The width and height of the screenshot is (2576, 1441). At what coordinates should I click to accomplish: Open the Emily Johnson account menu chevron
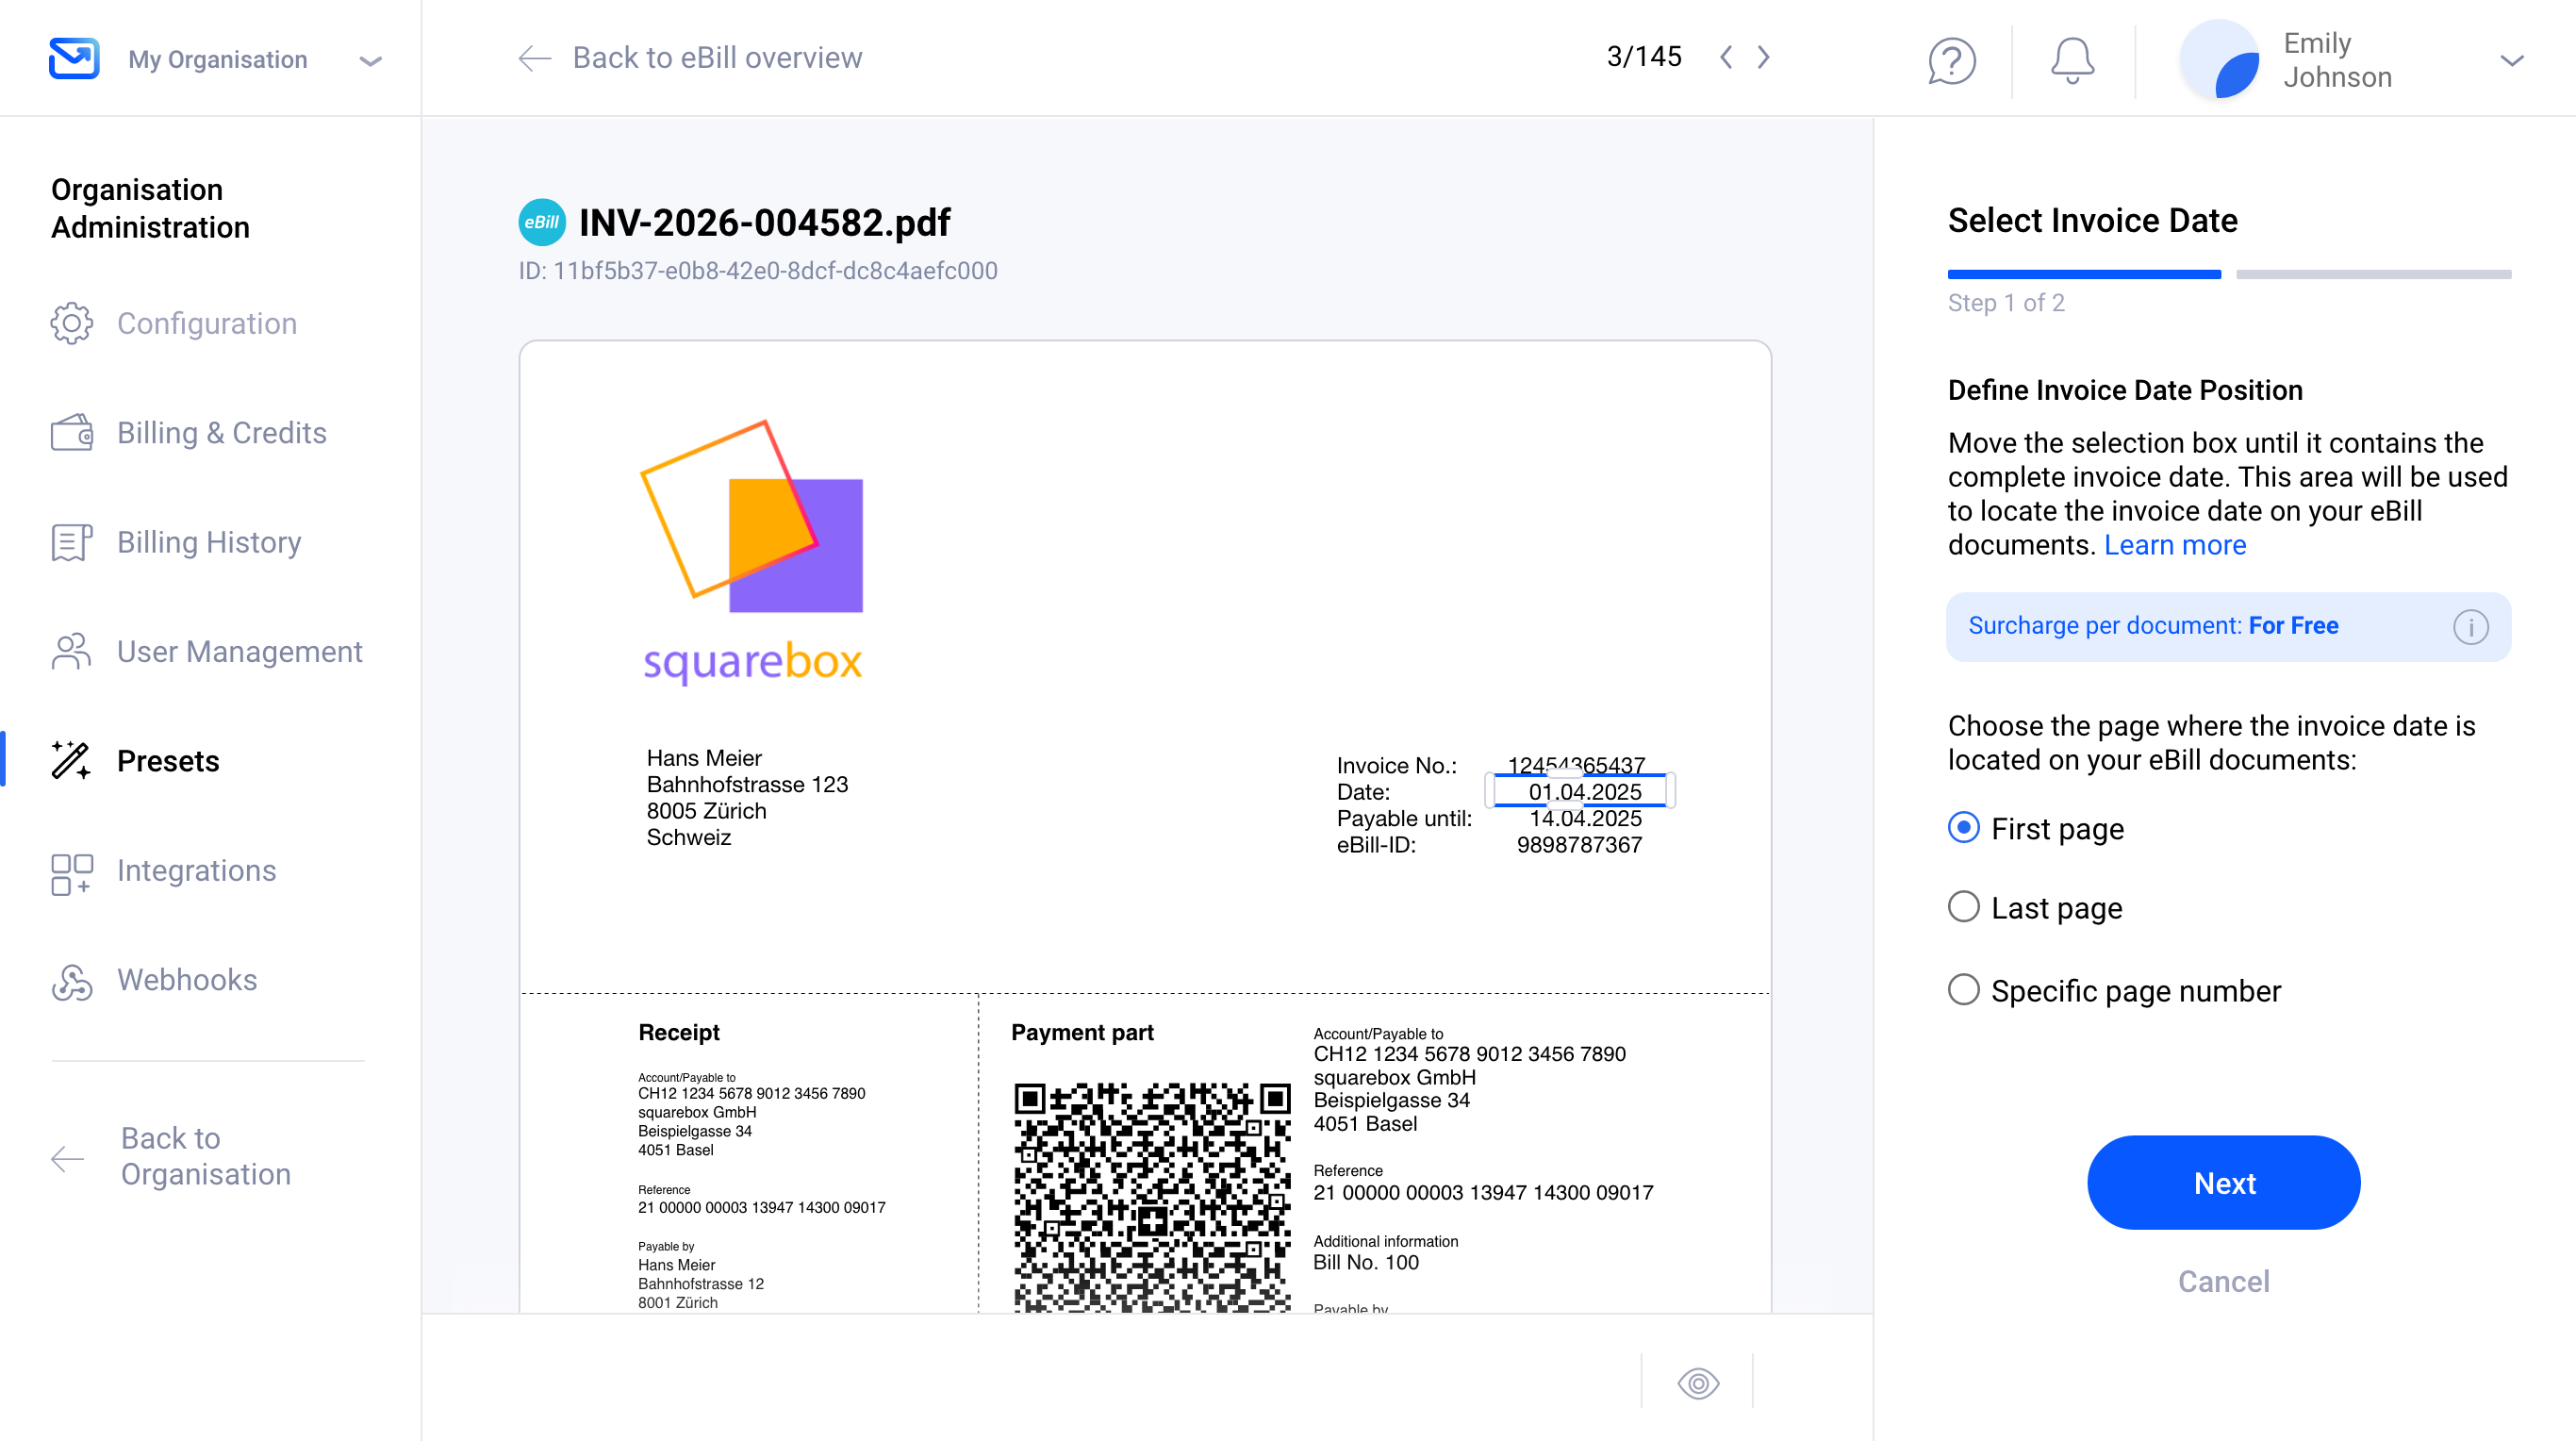point(2511,60)
